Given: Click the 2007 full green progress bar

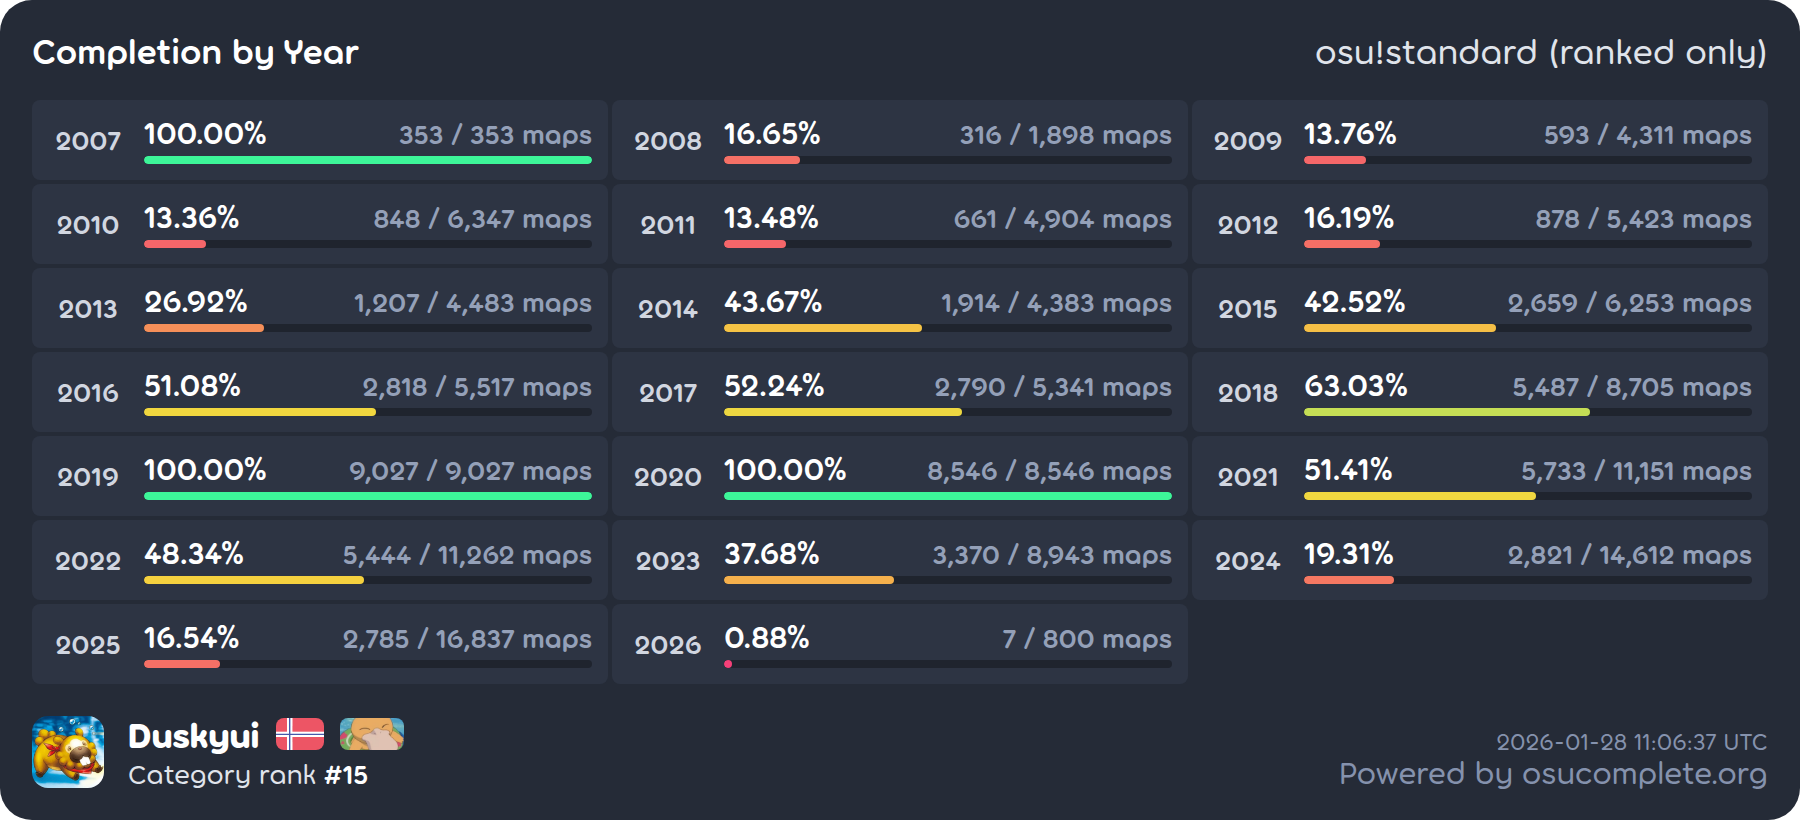Looking at the screenshot, I should click(367, 160).
